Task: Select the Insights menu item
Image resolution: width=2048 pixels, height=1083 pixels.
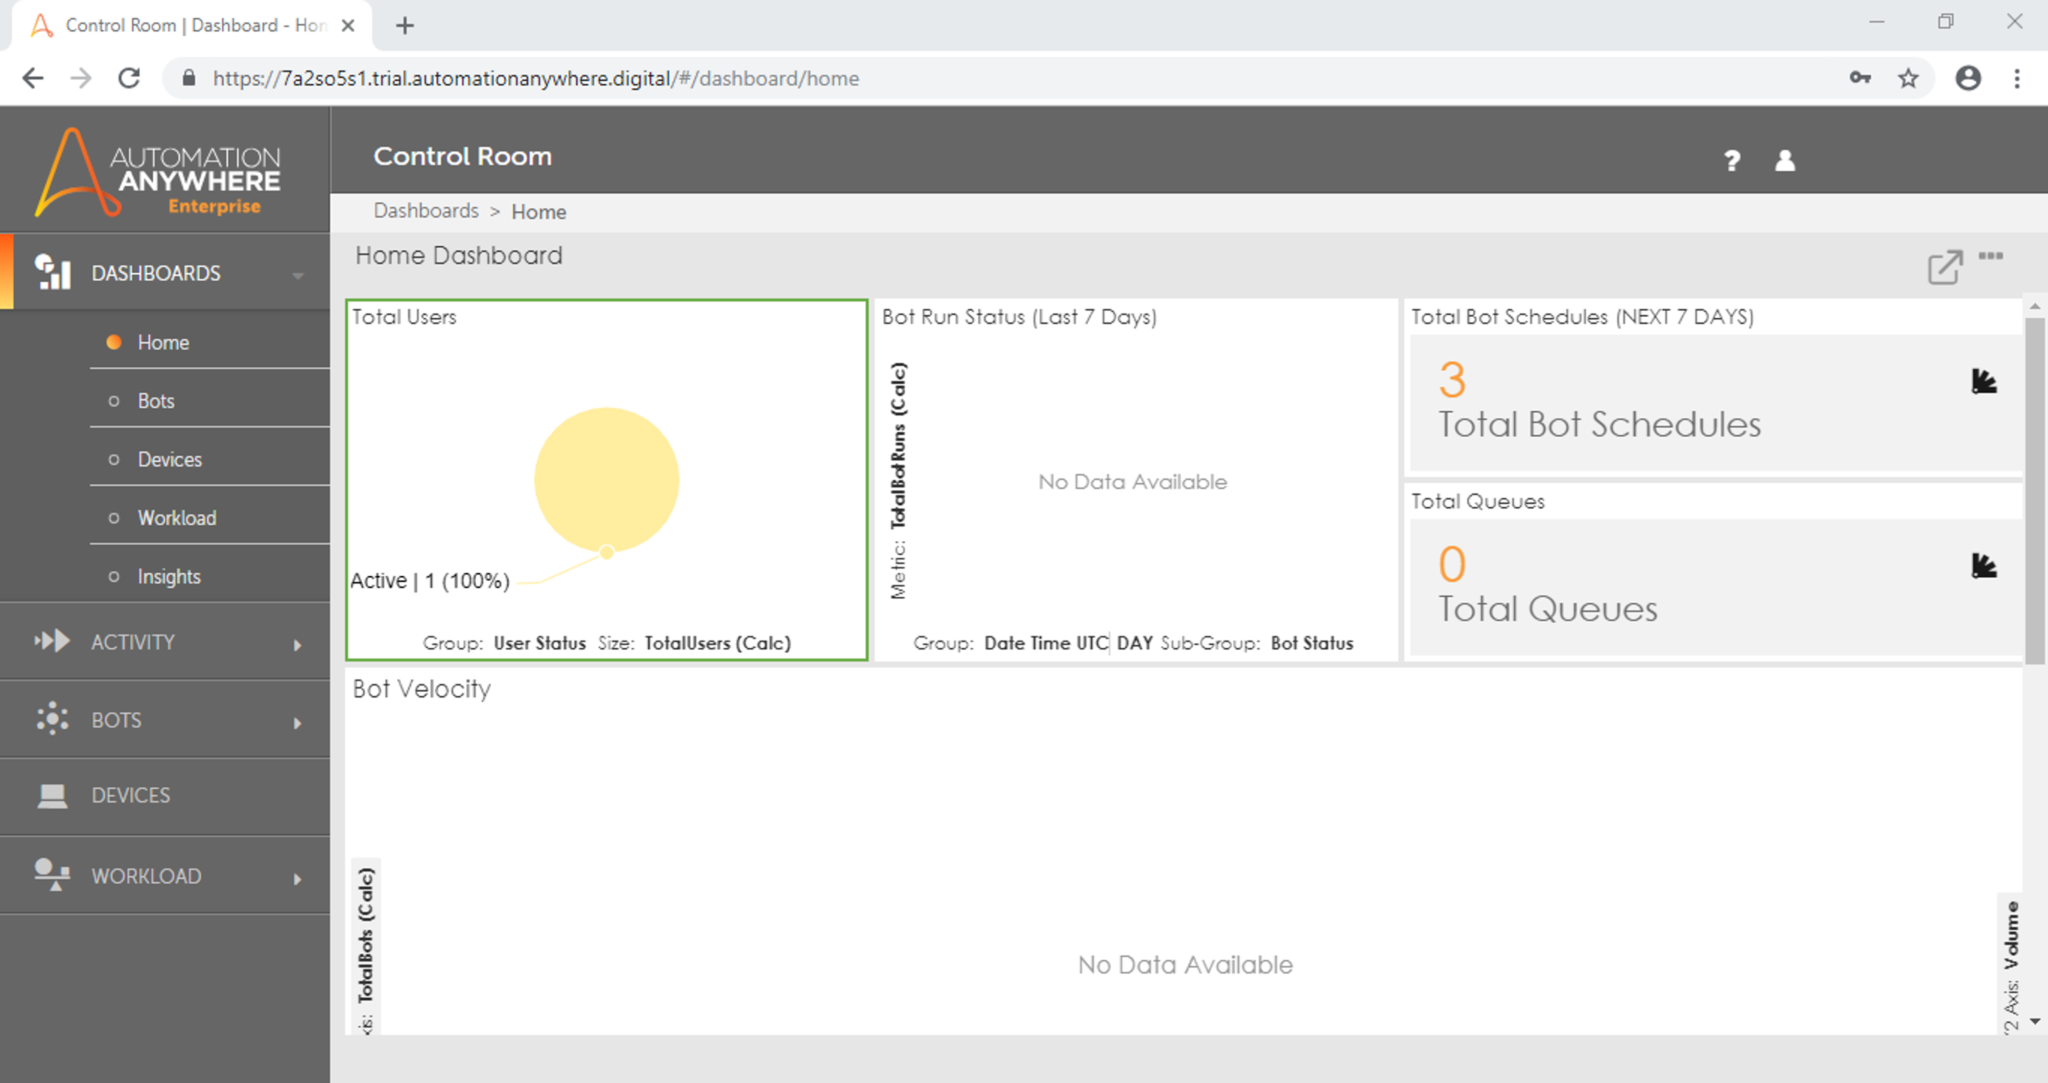Action: click(168, 574)
